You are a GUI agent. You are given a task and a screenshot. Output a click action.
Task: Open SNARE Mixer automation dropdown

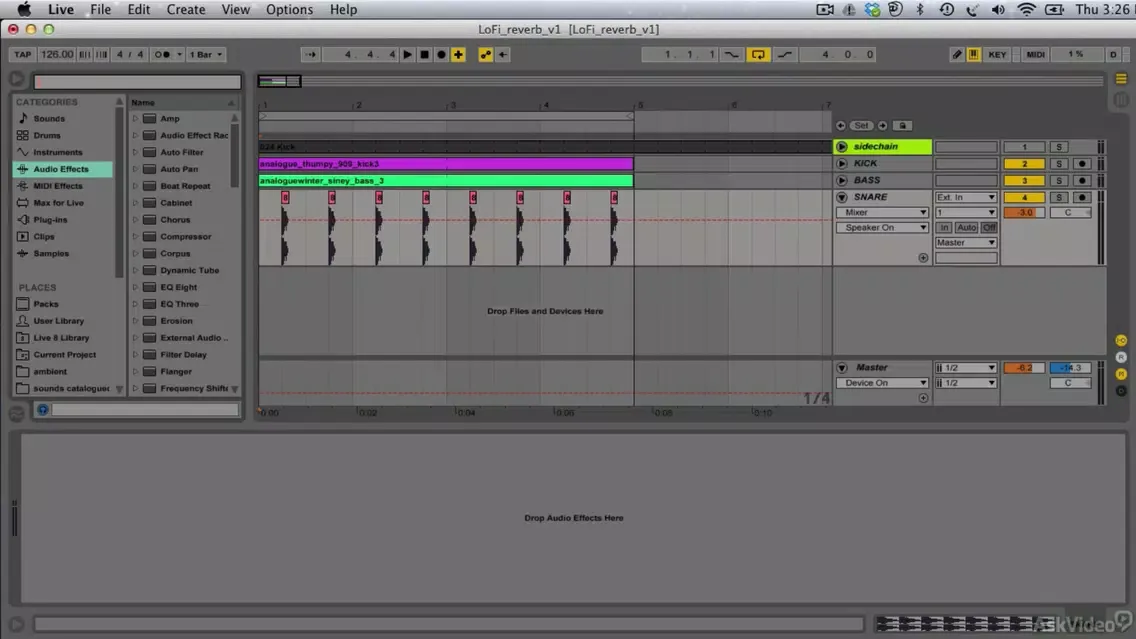click(882, 212)
